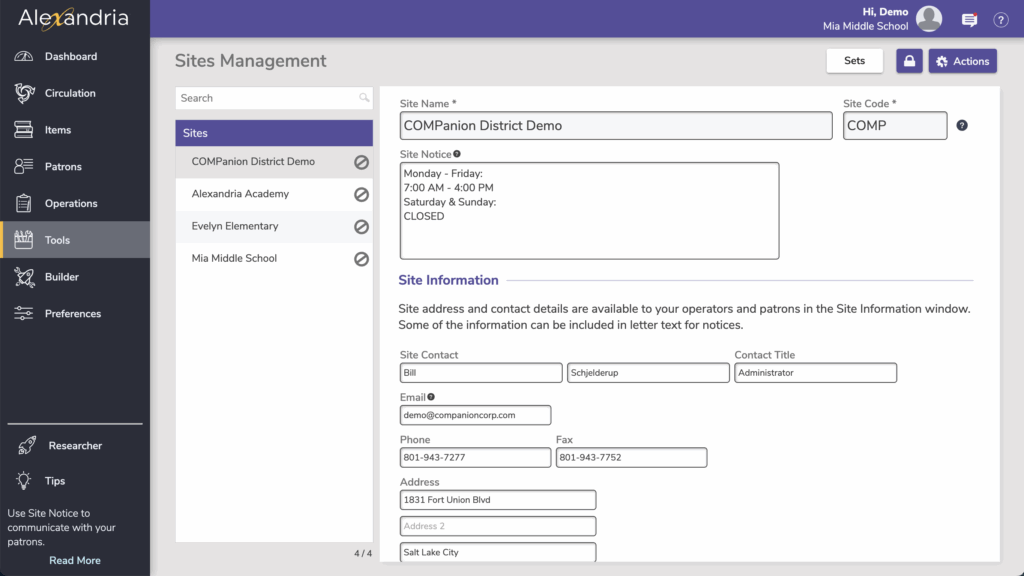
Task: Open the messages chat icon
Action: 970,20
